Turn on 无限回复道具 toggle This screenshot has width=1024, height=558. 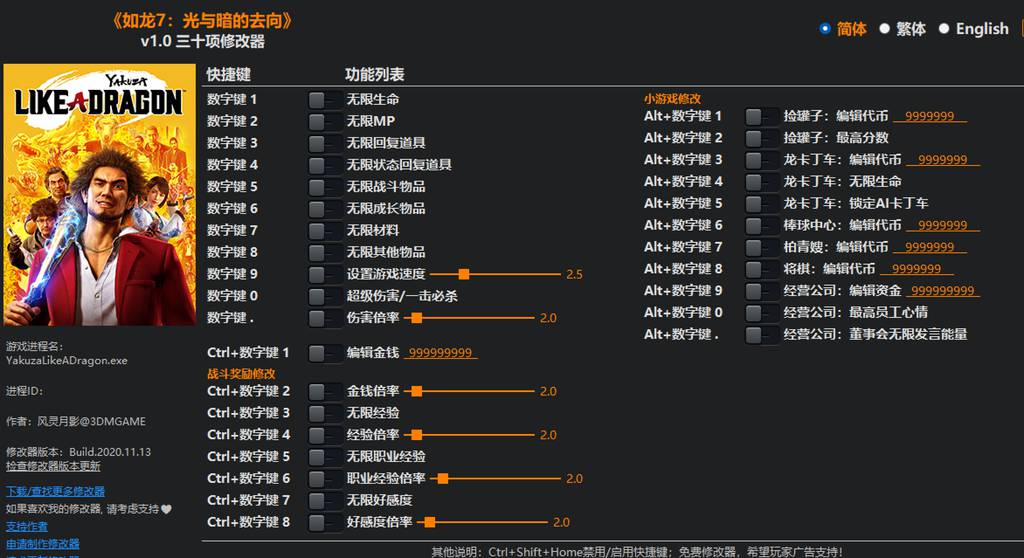[x=325, y=143]
